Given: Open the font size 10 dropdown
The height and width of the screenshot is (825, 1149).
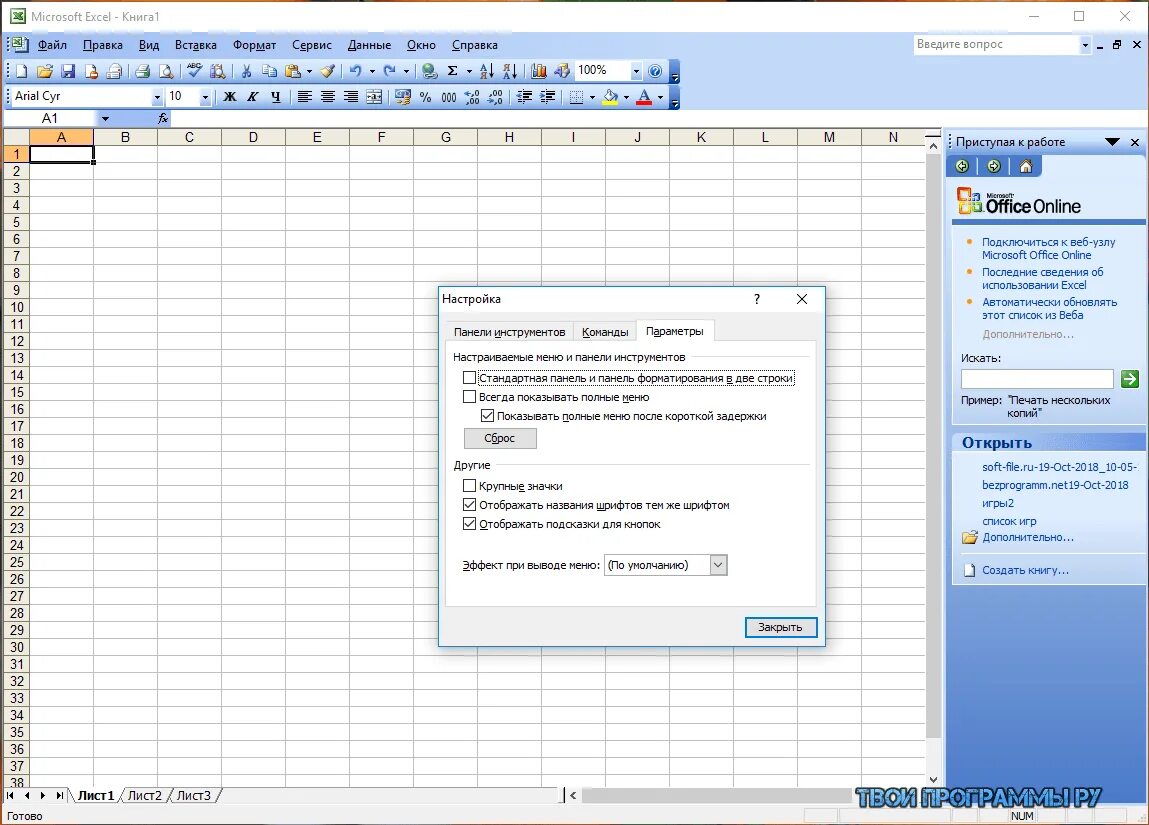Looking at the screenshot, I should click(x=205, y=97).
